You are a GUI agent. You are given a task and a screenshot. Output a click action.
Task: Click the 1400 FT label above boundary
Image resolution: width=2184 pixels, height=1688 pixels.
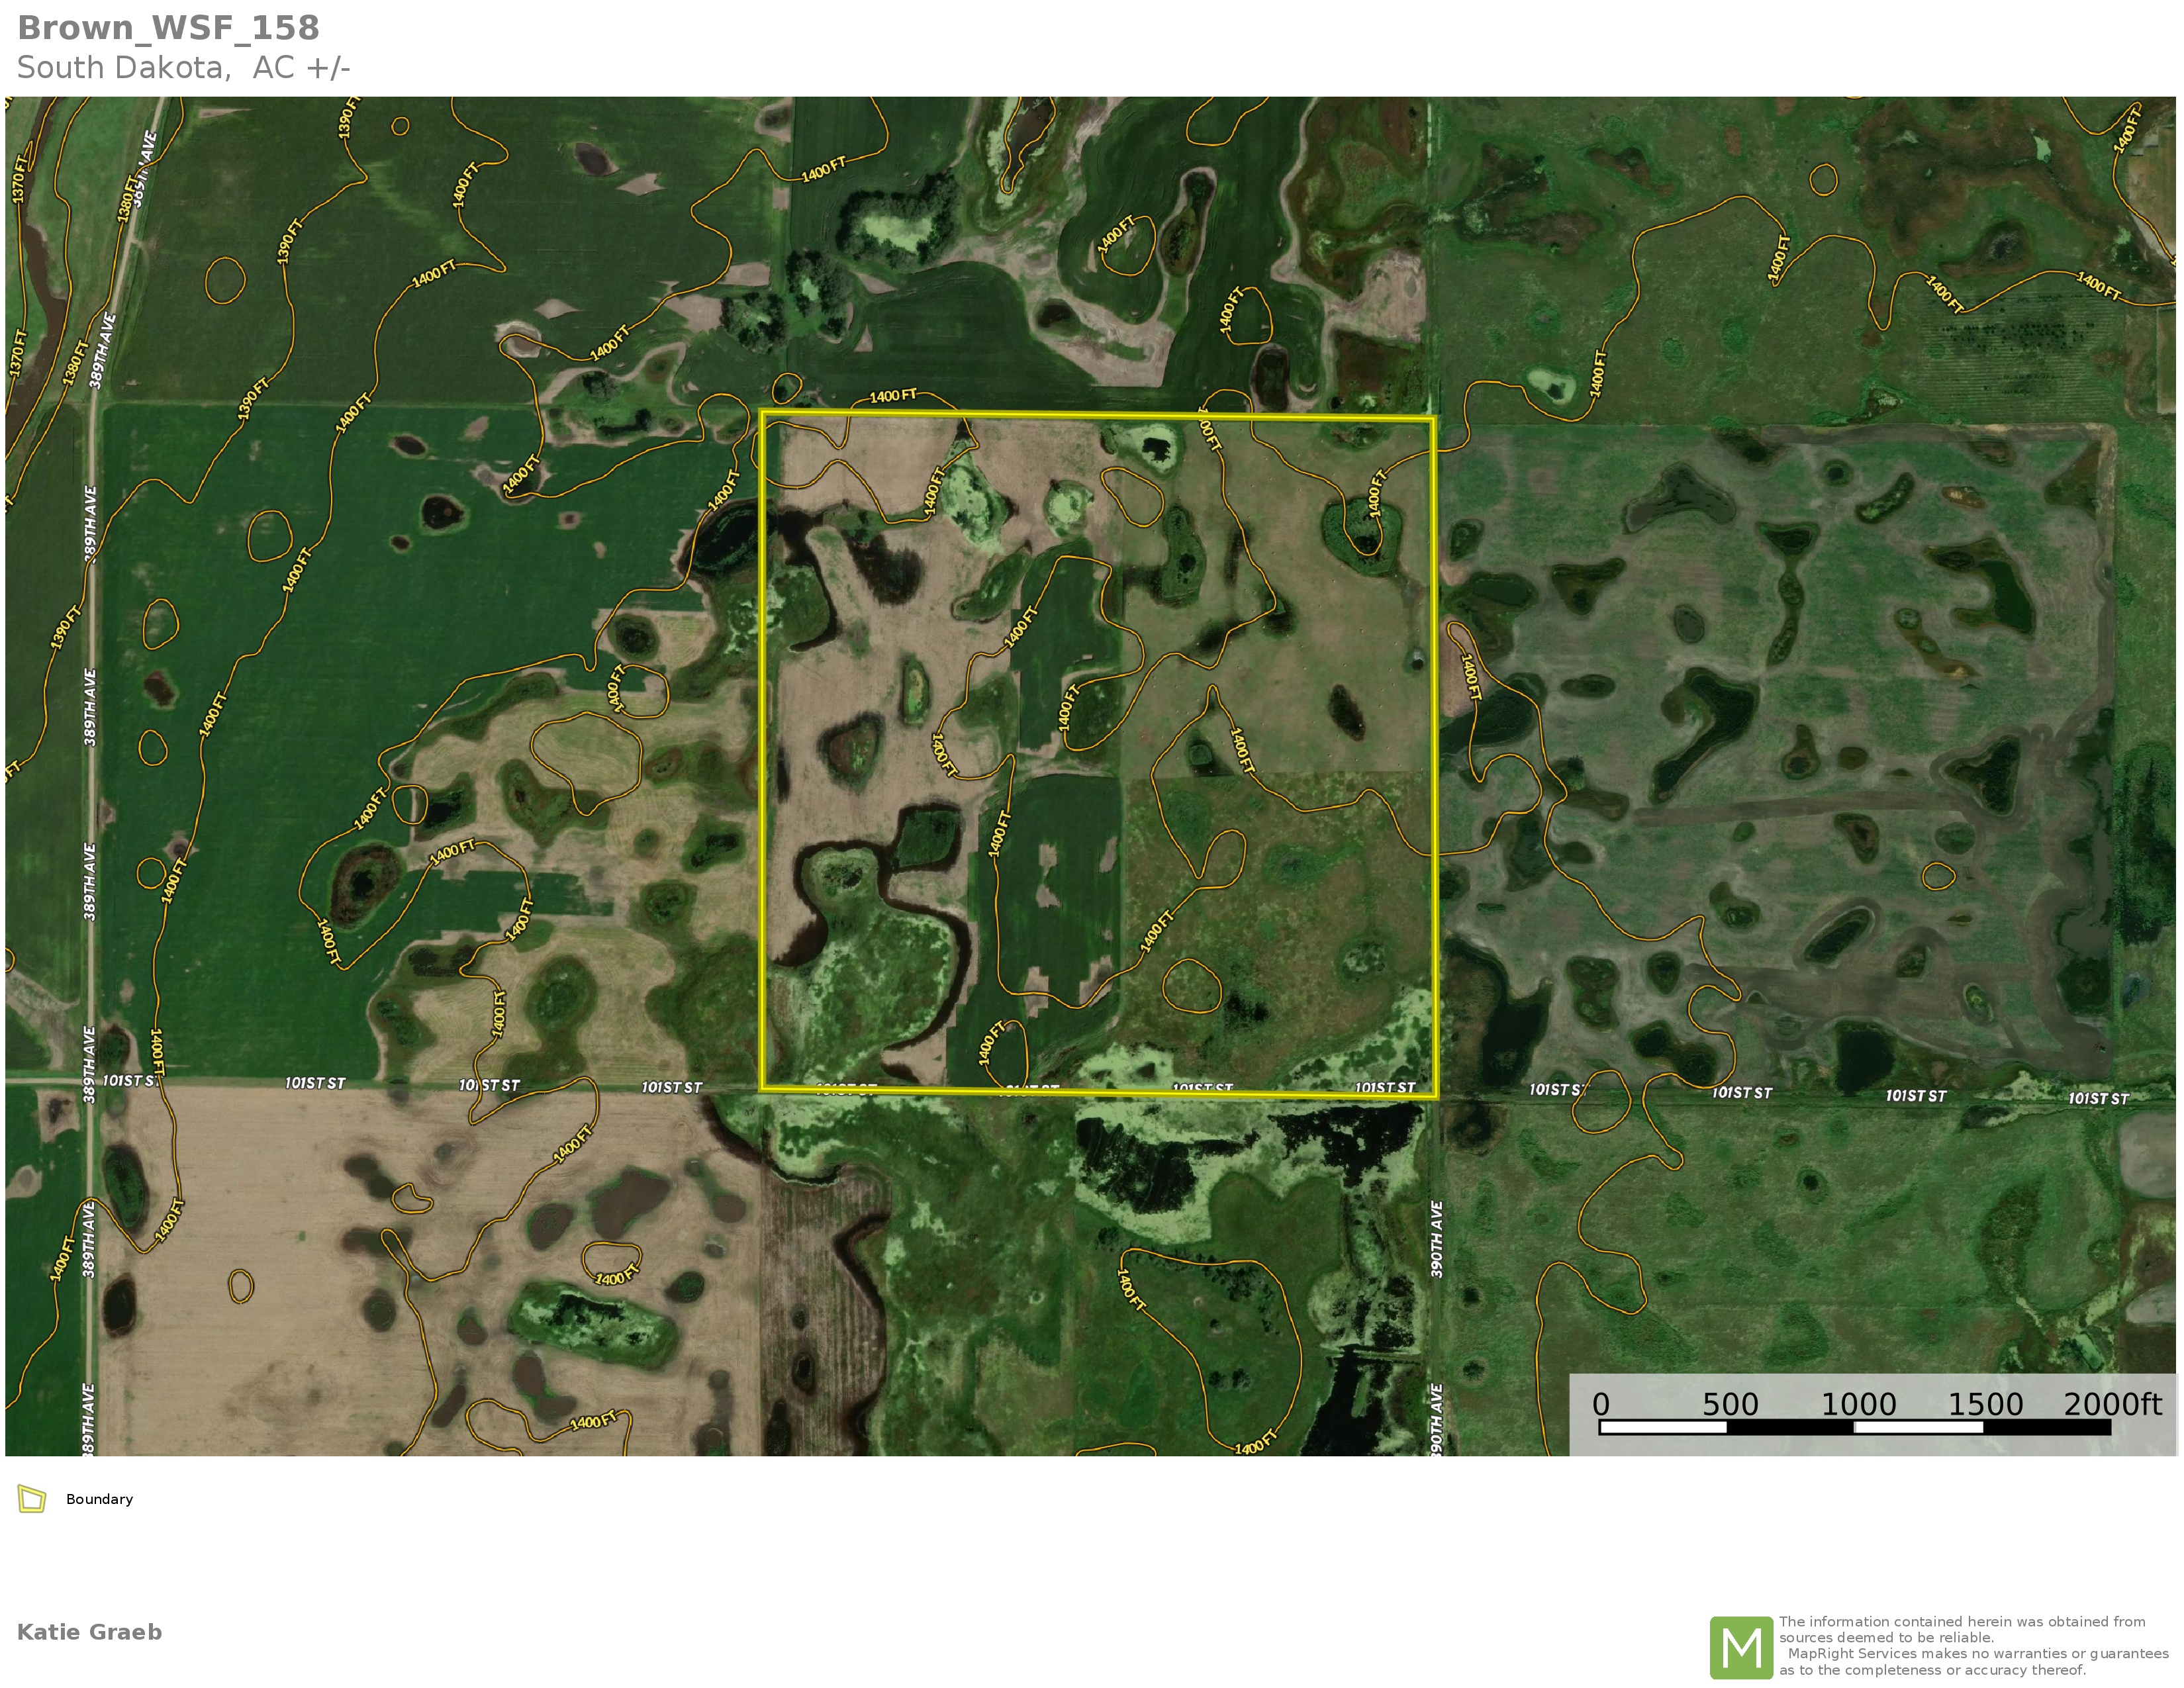coord(892,396)
